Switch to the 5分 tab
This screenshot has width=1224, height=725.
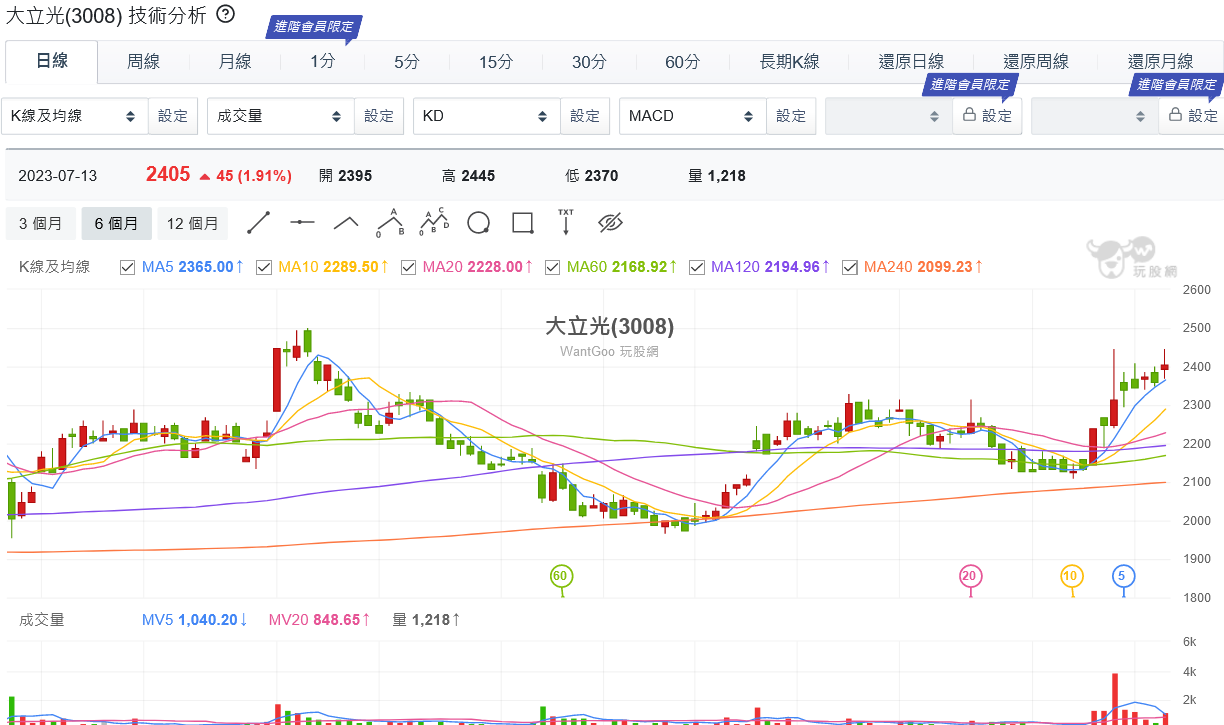click(406, 62)
